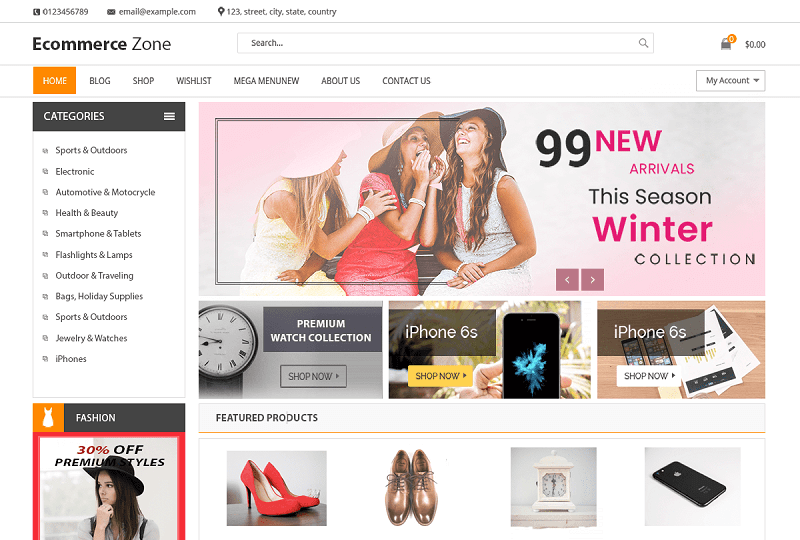Click the phone icon in top bar
The image size is (800, 540).
[x=36, y=12]
